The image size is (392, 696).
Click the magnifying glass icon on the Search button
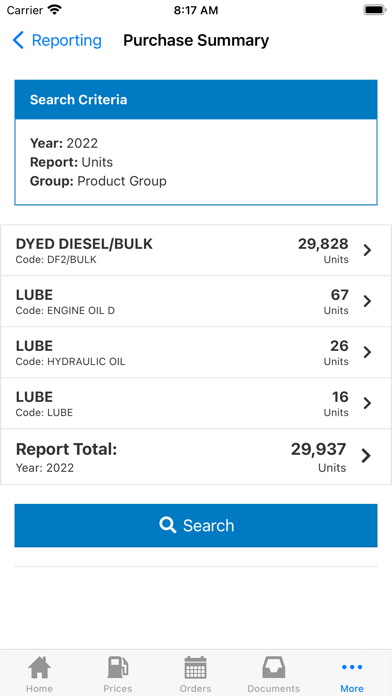click(x=167, y=525)
